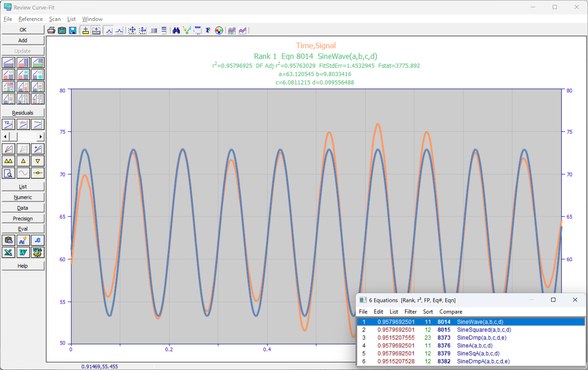The width and height of the screenshot is (588, 370).
Task: Click the OK button
Action: point(23,29)
